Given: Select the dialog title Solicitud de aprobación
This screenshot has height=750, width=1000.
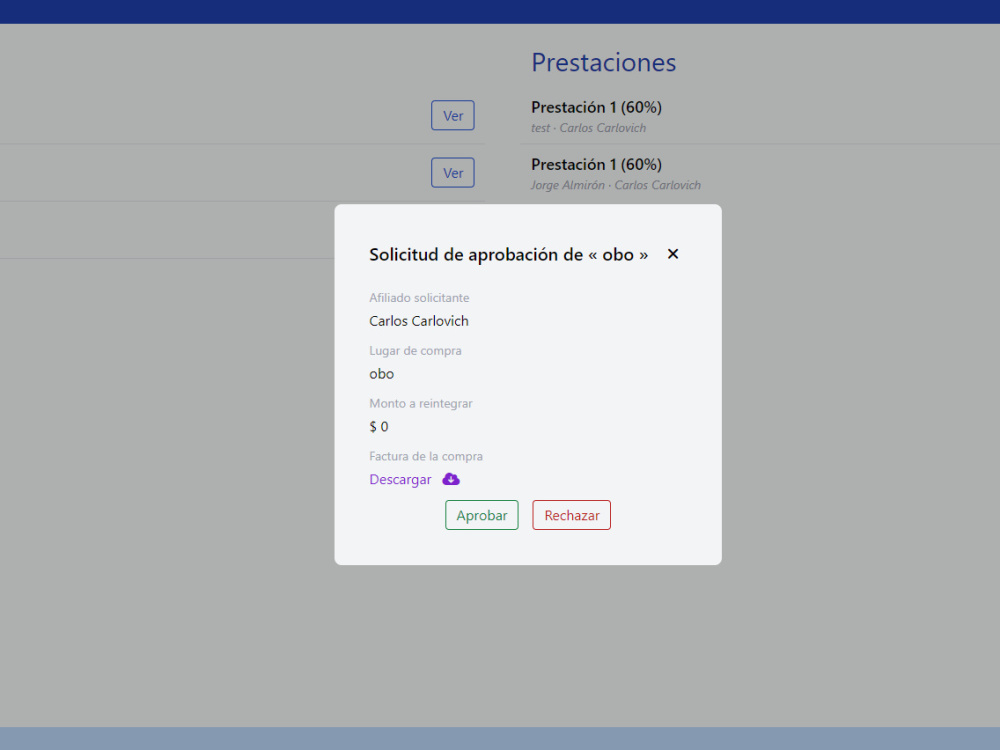Looking at the screenshot, I should (508, 254).
